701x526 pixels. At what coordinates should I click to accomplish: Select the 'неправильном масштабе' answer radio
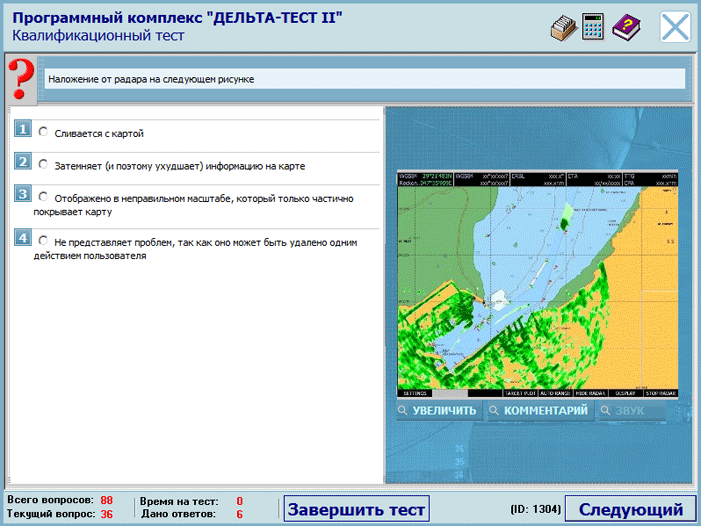pos(43,196)
